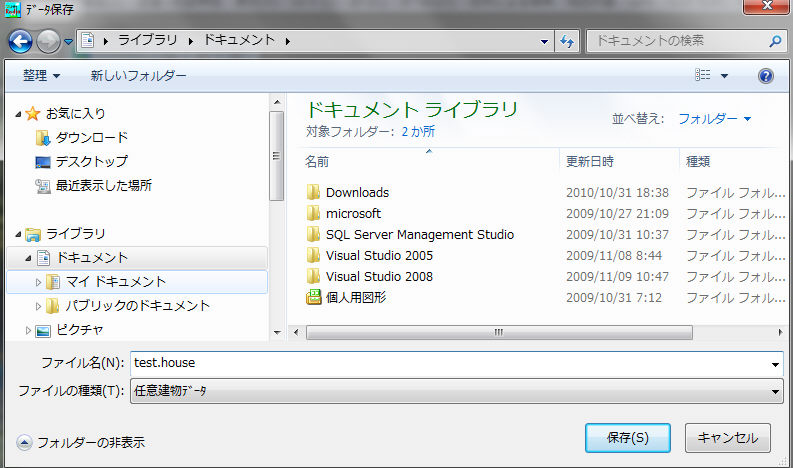The height and width of the screenshot is (468, 793).
Task: Collapse the ライブラリ tree section
Action: [x=18, y=234]
